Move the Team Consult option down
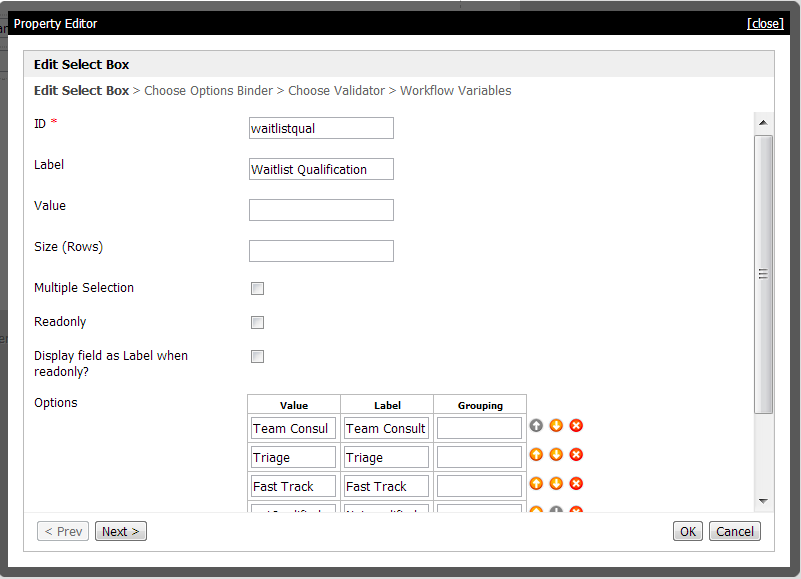The image size is (801, 579). tap(556, 426)
